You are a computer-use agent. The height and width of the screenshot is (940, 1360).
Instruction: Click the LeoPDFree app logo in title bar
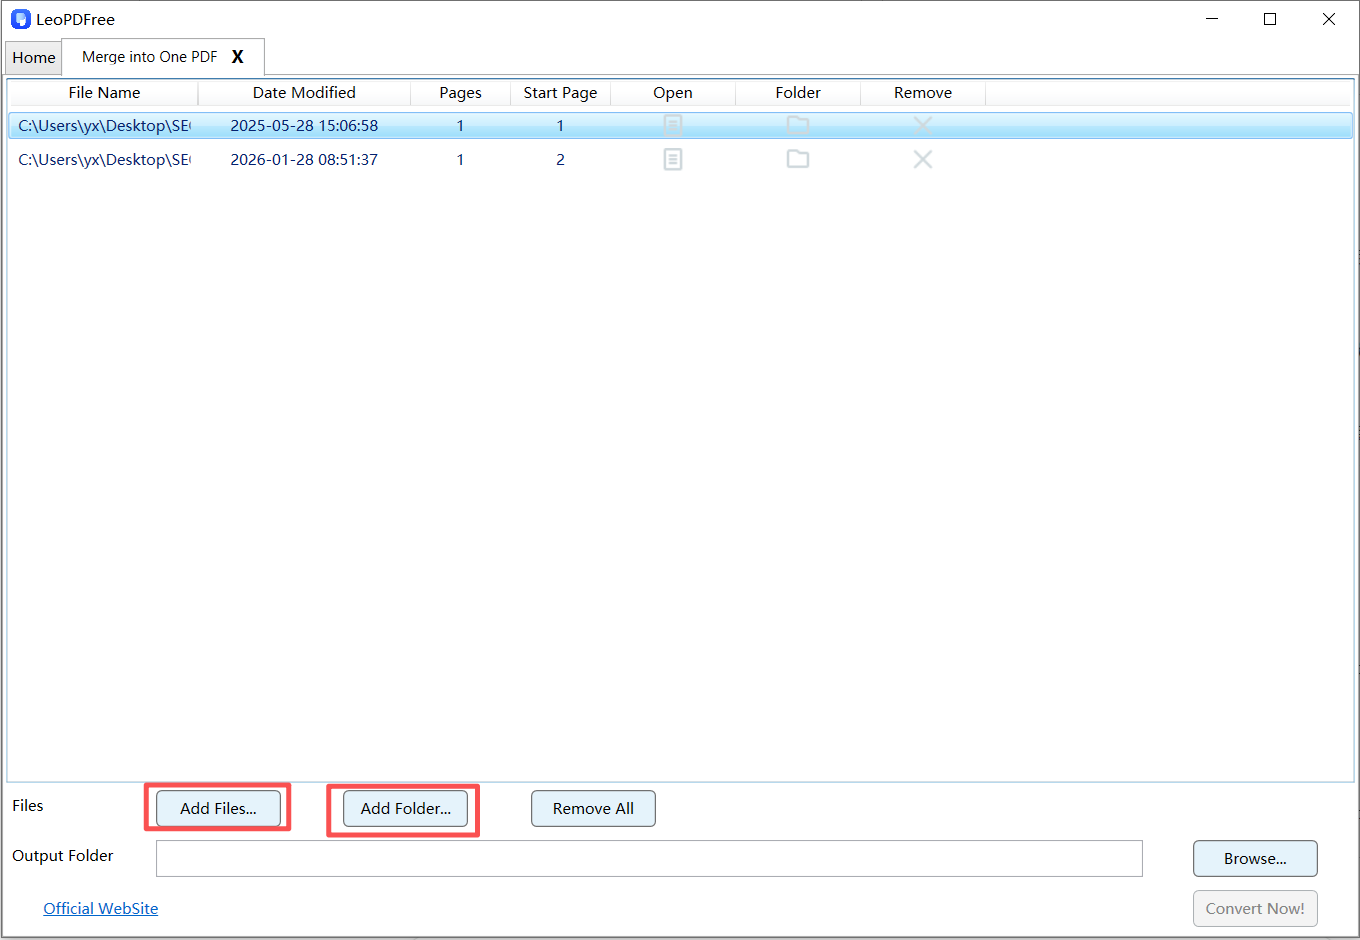21,19
